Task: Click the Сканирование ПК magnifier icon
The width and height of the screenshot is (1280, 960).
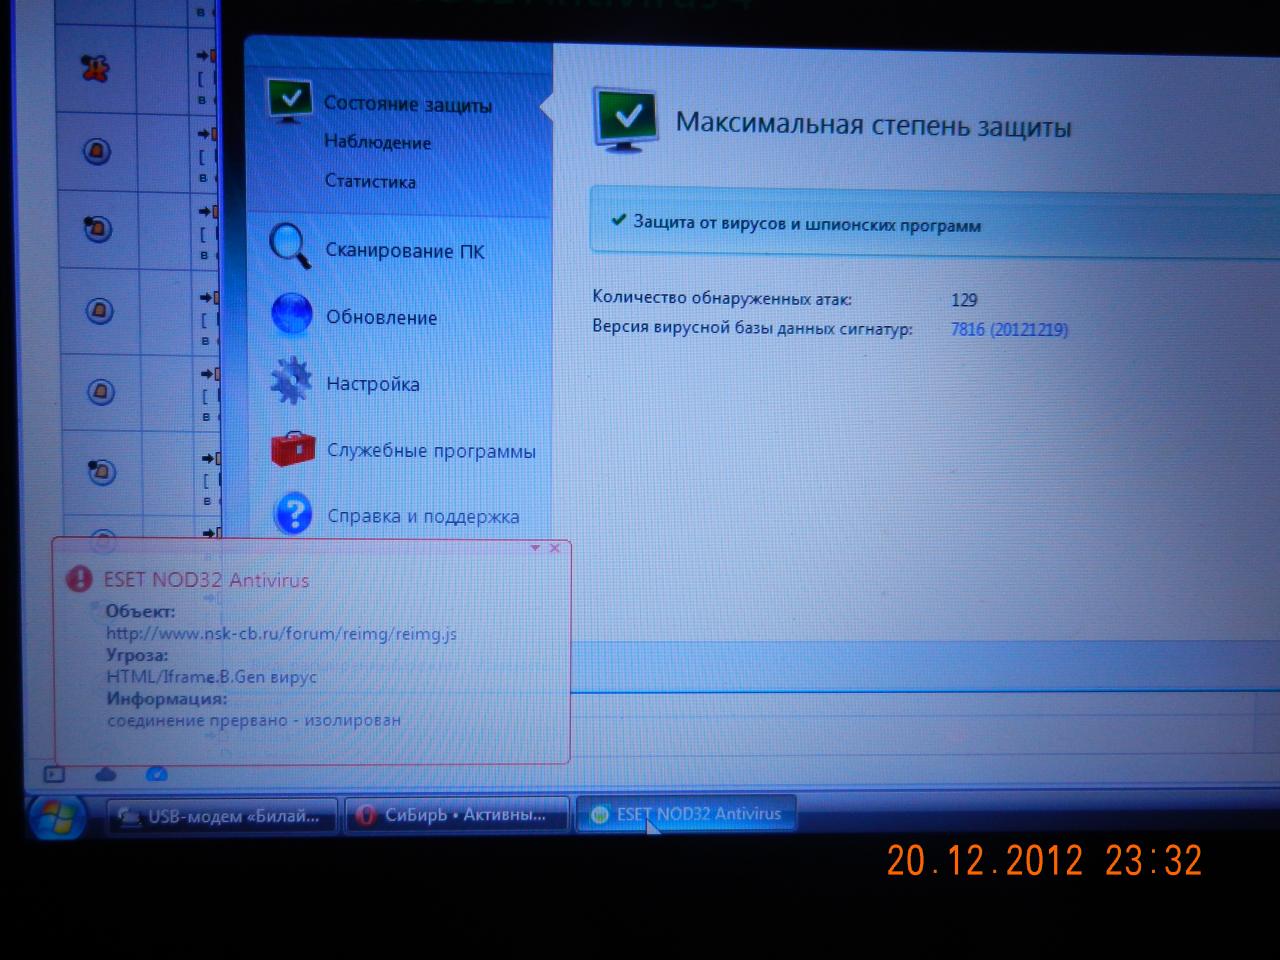Action: tap(290, 246)
